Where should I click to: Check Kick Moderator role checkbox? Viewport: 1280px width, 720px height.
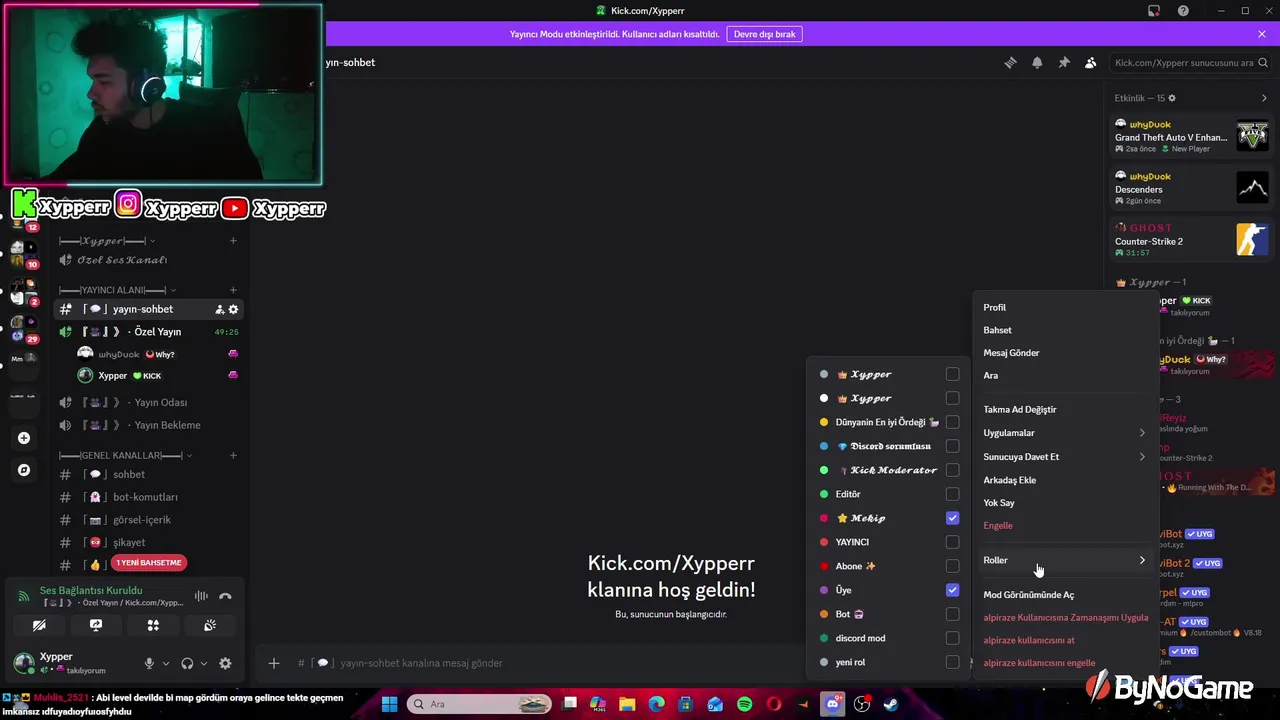(x=952, y=470)
